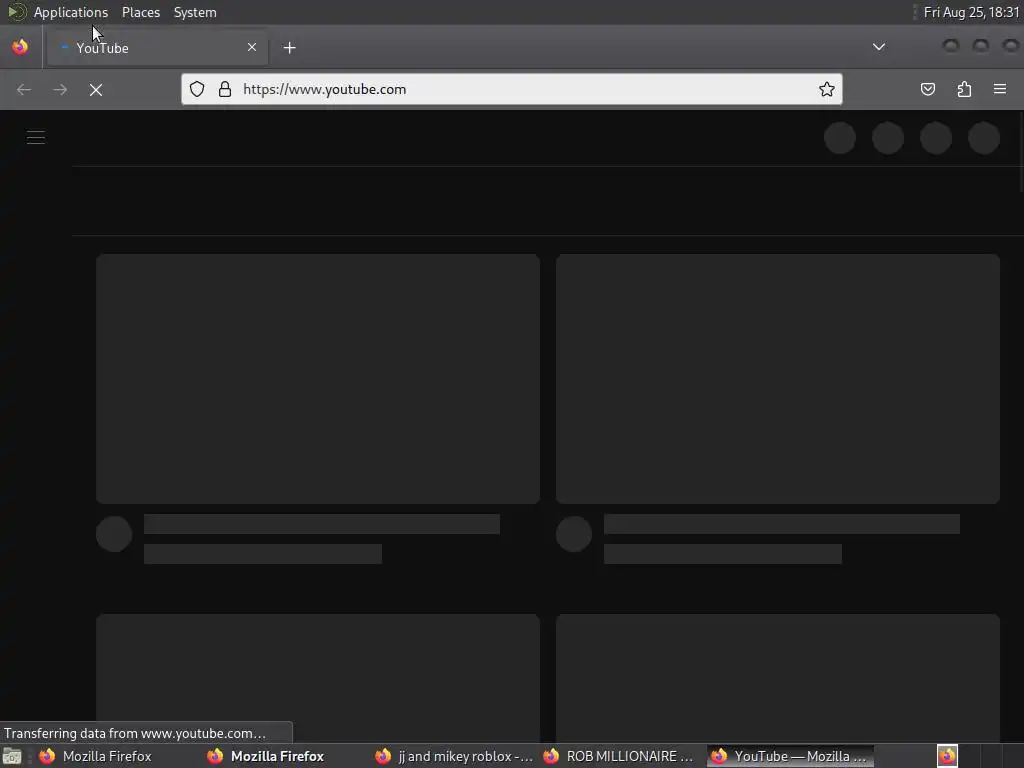Select YouTube — Mozilla taskbar window

tap(791, 756)
